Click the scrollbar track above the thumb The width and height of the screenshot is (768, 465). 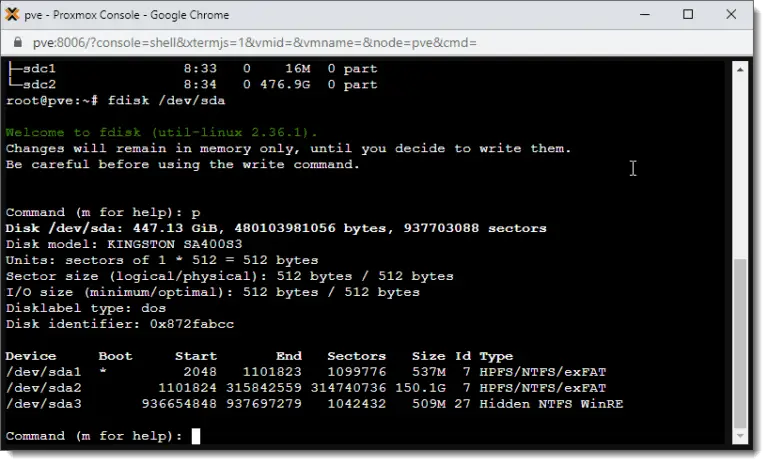point(740,160)
